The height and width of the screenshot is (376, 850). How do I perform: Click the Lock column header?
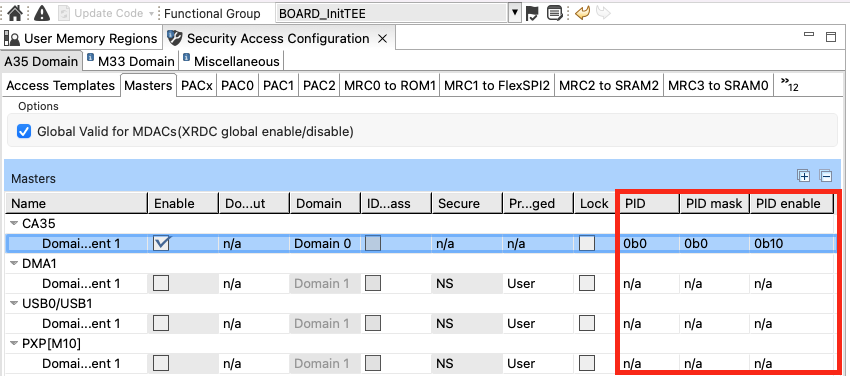(x=594, y=203)
